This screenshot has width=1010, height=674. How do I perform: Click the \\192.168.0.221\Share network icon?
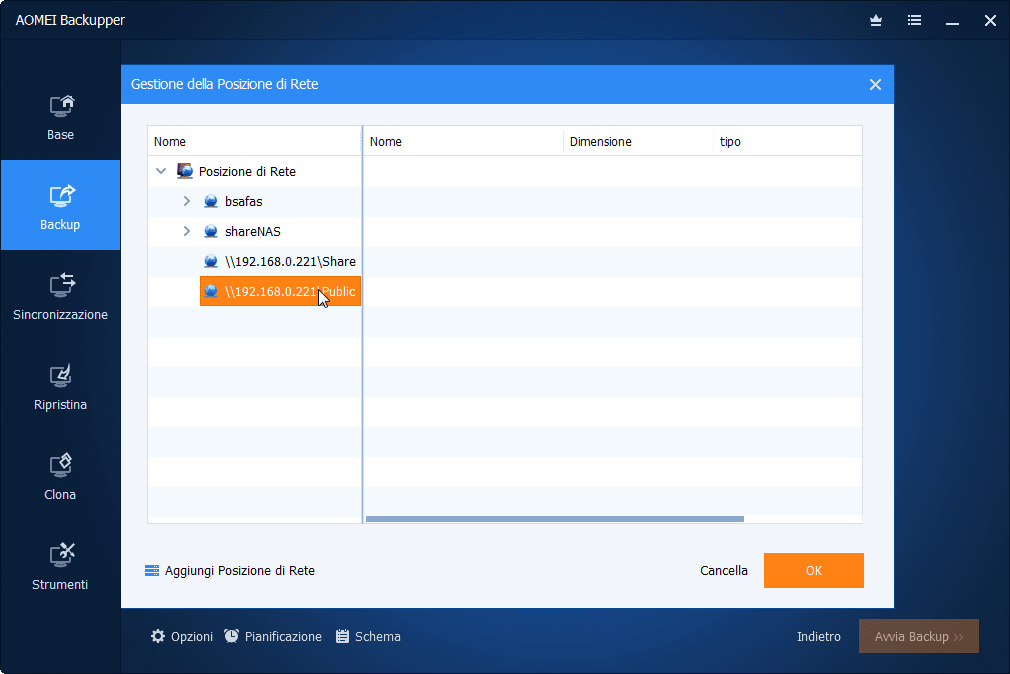click(x=211, y=262)
